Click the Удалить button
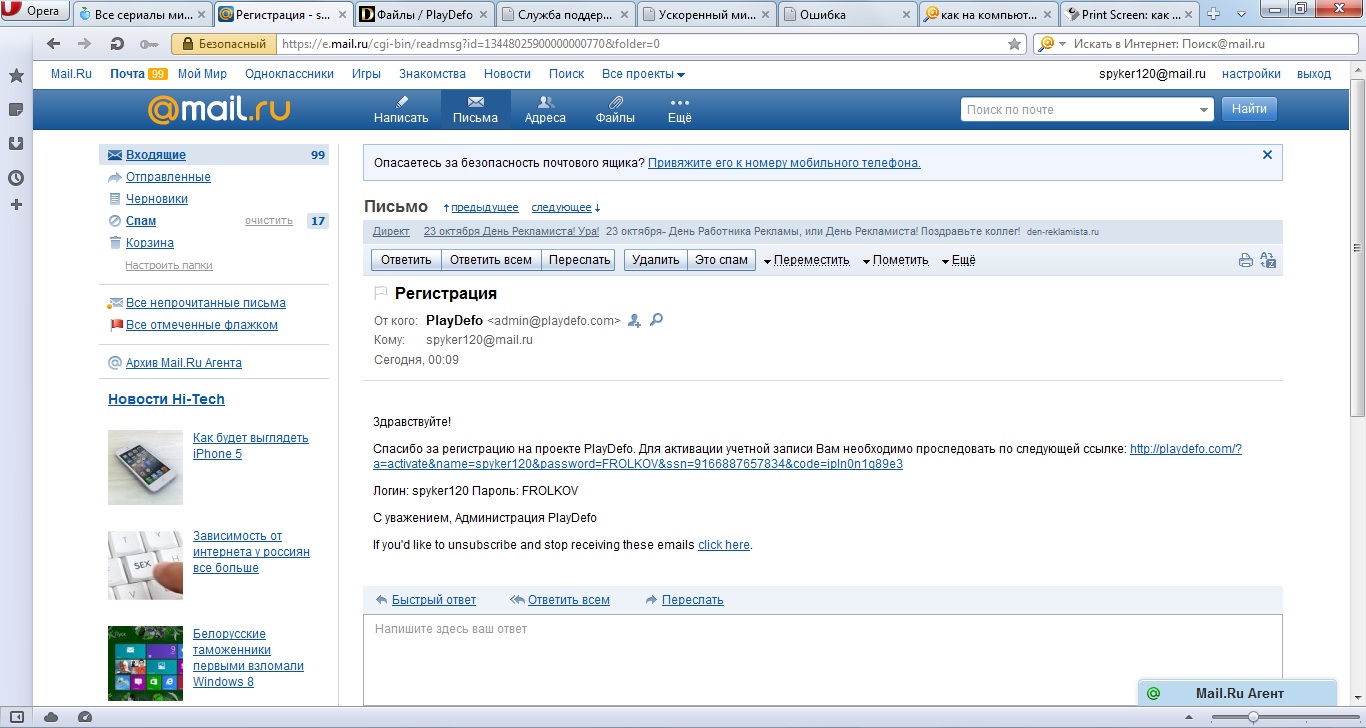The image size is (1366, 728). (656, 260)
